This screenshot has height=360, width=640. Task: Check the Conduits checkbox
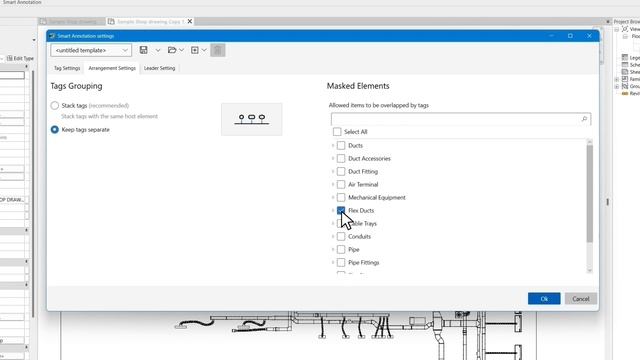tap(341, 236)
